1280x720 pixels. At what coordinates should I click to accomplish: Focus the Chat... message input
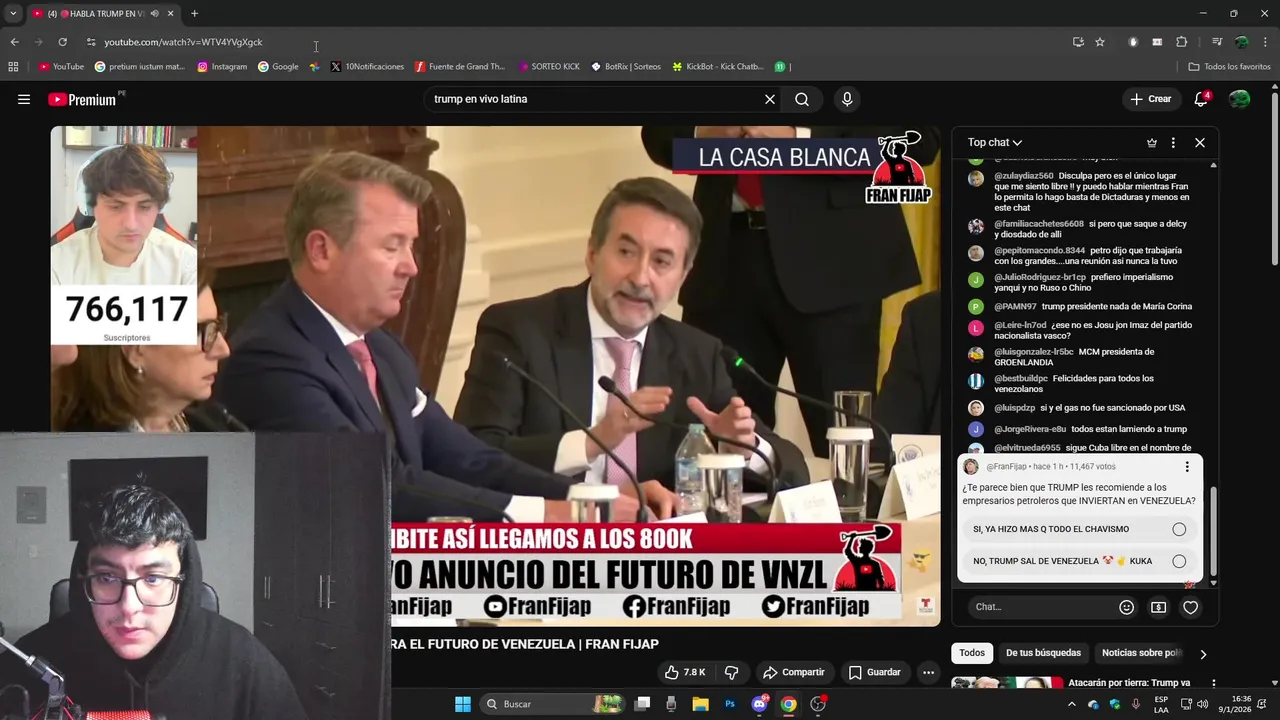pyautogui.click(x=1040, y=607)
